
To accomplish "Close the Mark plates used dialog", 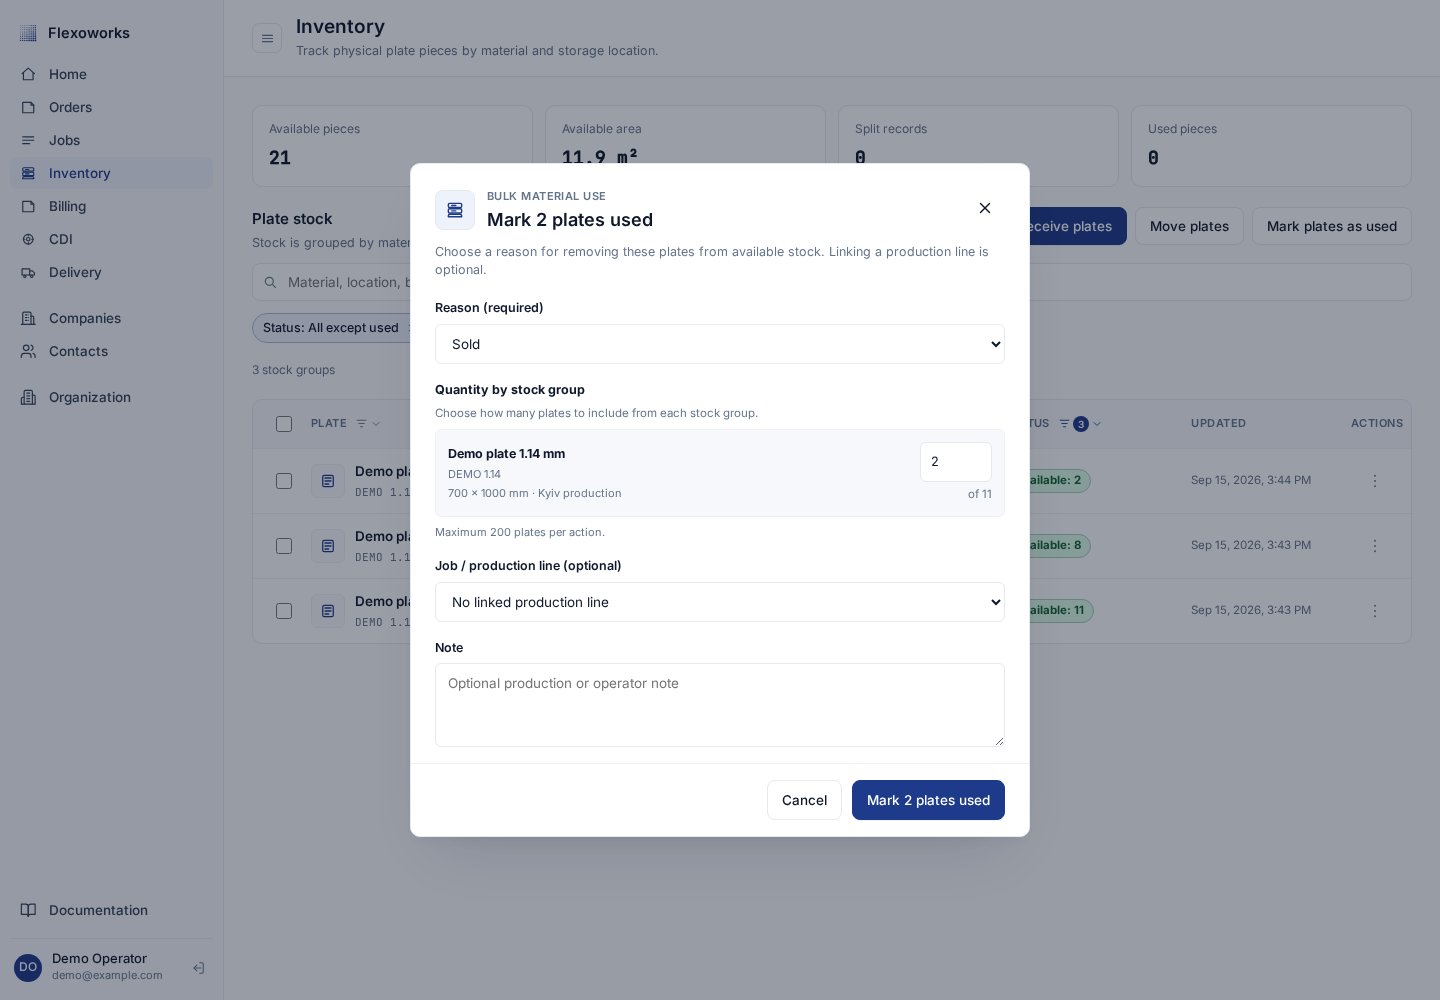I will tap(985, 208).
